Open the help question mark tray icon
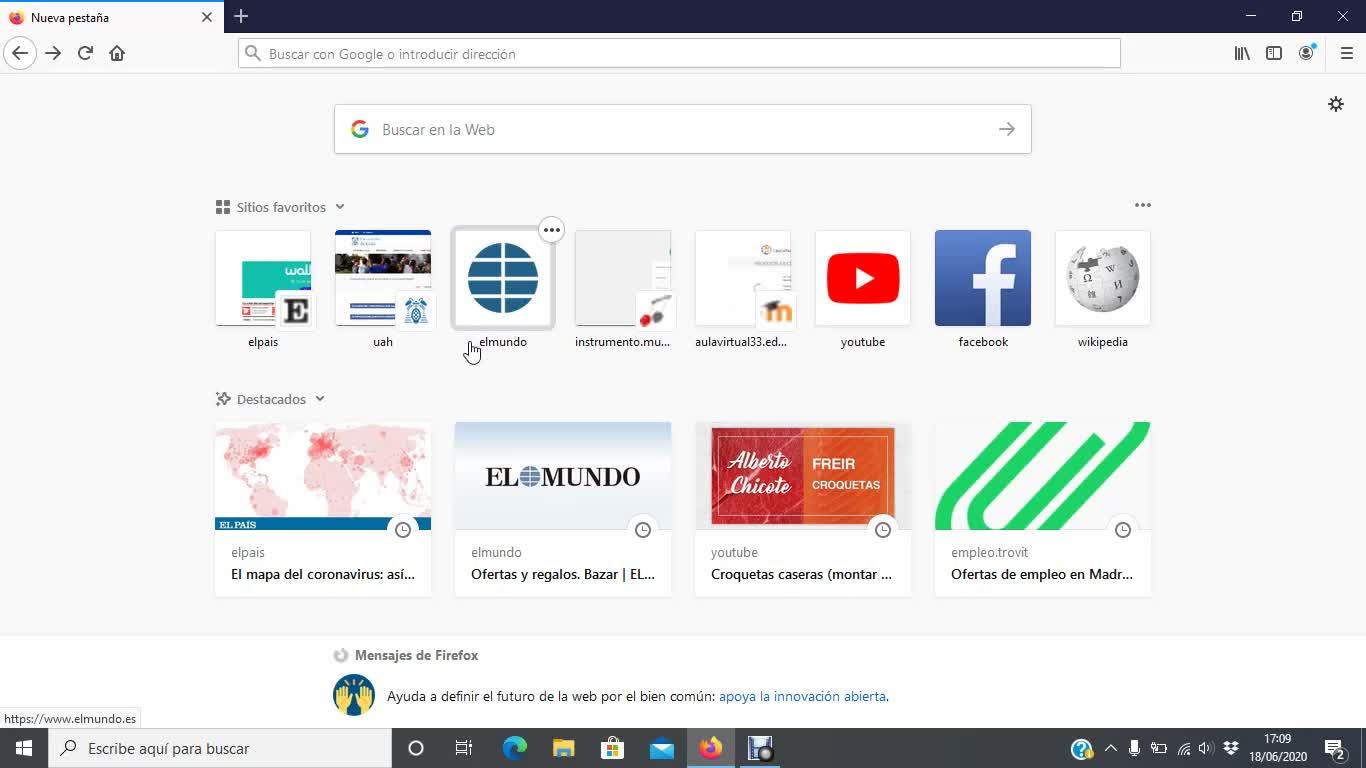This screenshot has height=768, width=1366. click(x=1081, y=749)
